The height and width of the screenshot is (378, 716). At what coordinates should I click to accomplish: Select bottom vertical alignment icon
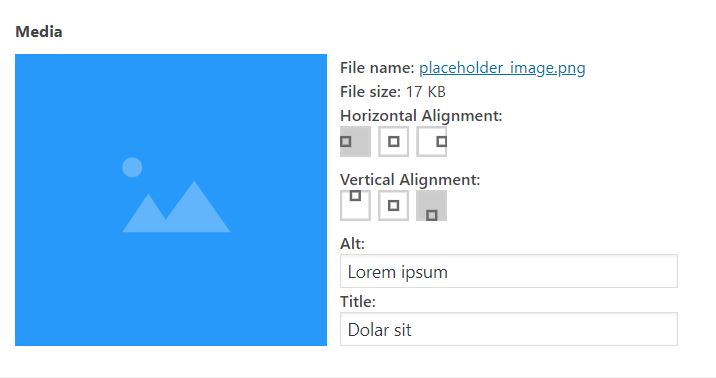[432, 205]
